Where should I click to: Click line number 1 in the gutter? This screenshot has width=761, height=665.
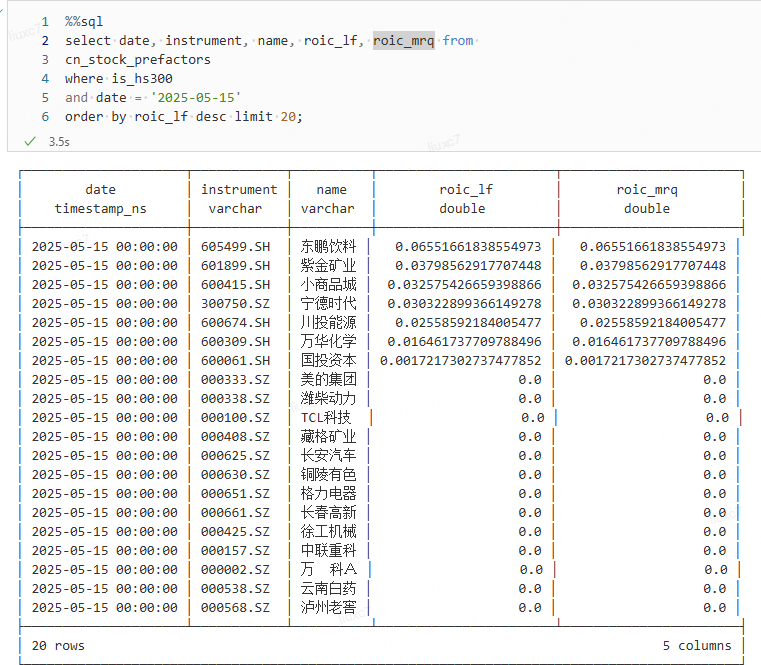(x=45, y=21)
